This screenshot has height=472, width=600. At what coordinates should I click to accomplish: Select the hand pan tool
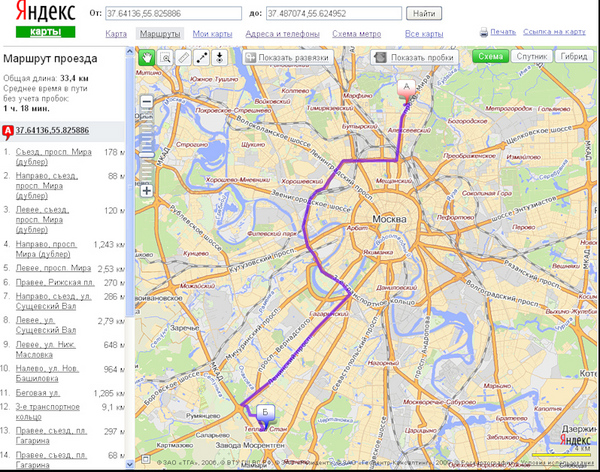[x=147, y=57]
